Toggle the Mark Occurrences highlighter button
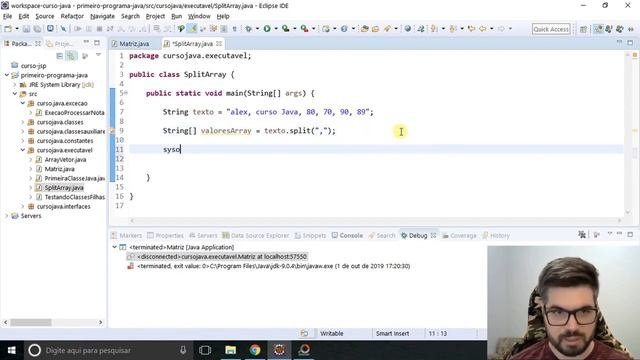Viewport: 640px width, 360px height. coord(192,29)
